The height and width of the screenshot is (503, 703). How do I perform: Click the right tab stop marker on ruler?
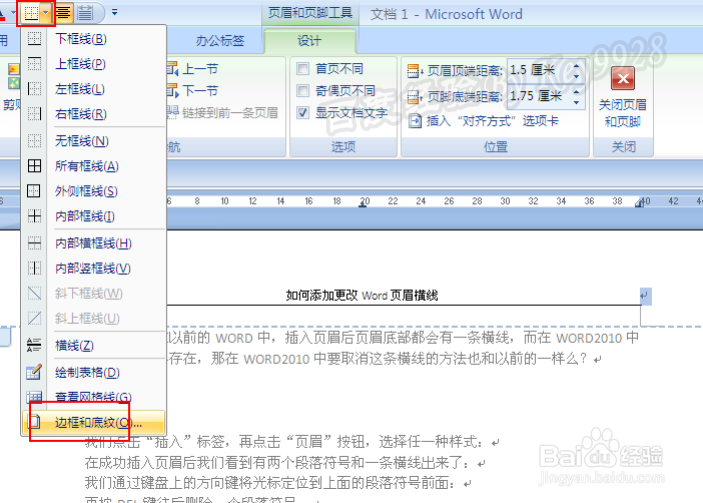coord(638,204)
